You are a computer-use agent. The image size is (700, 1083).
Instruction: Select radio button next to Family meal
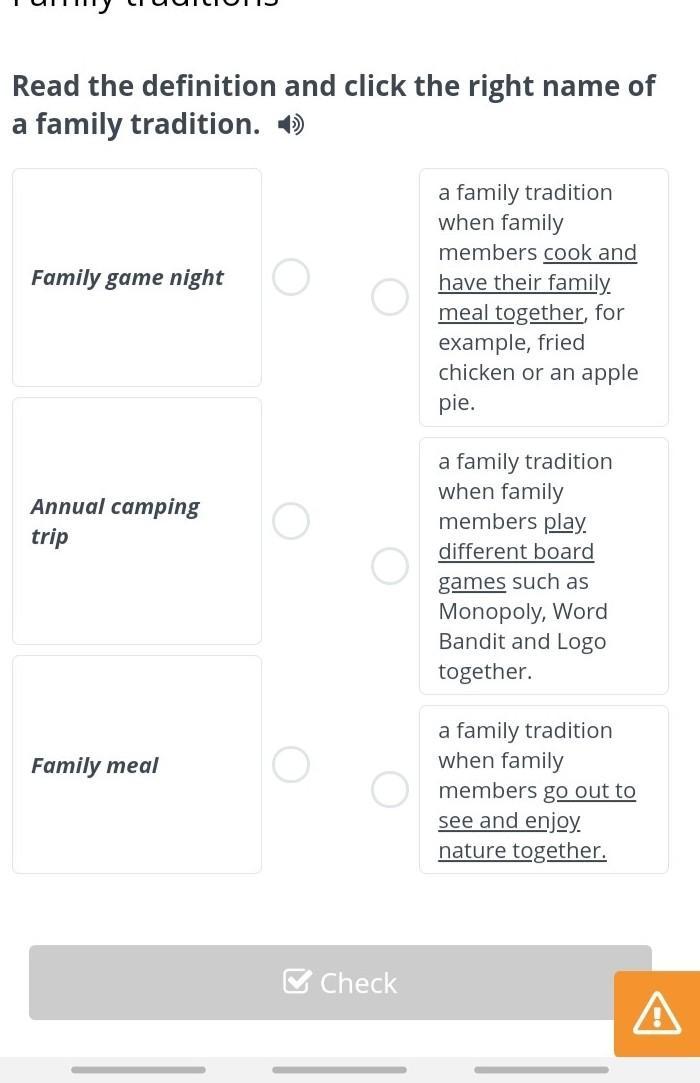point(291,764)
